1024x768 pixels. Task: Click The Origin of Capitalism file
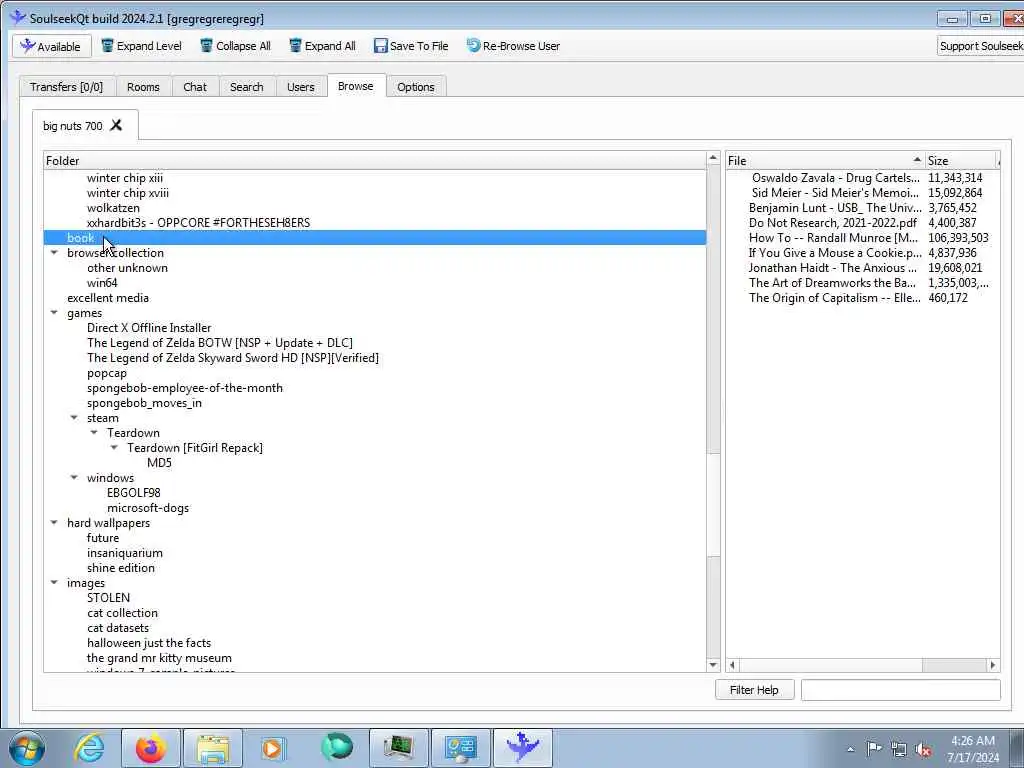tap(835, 298)
